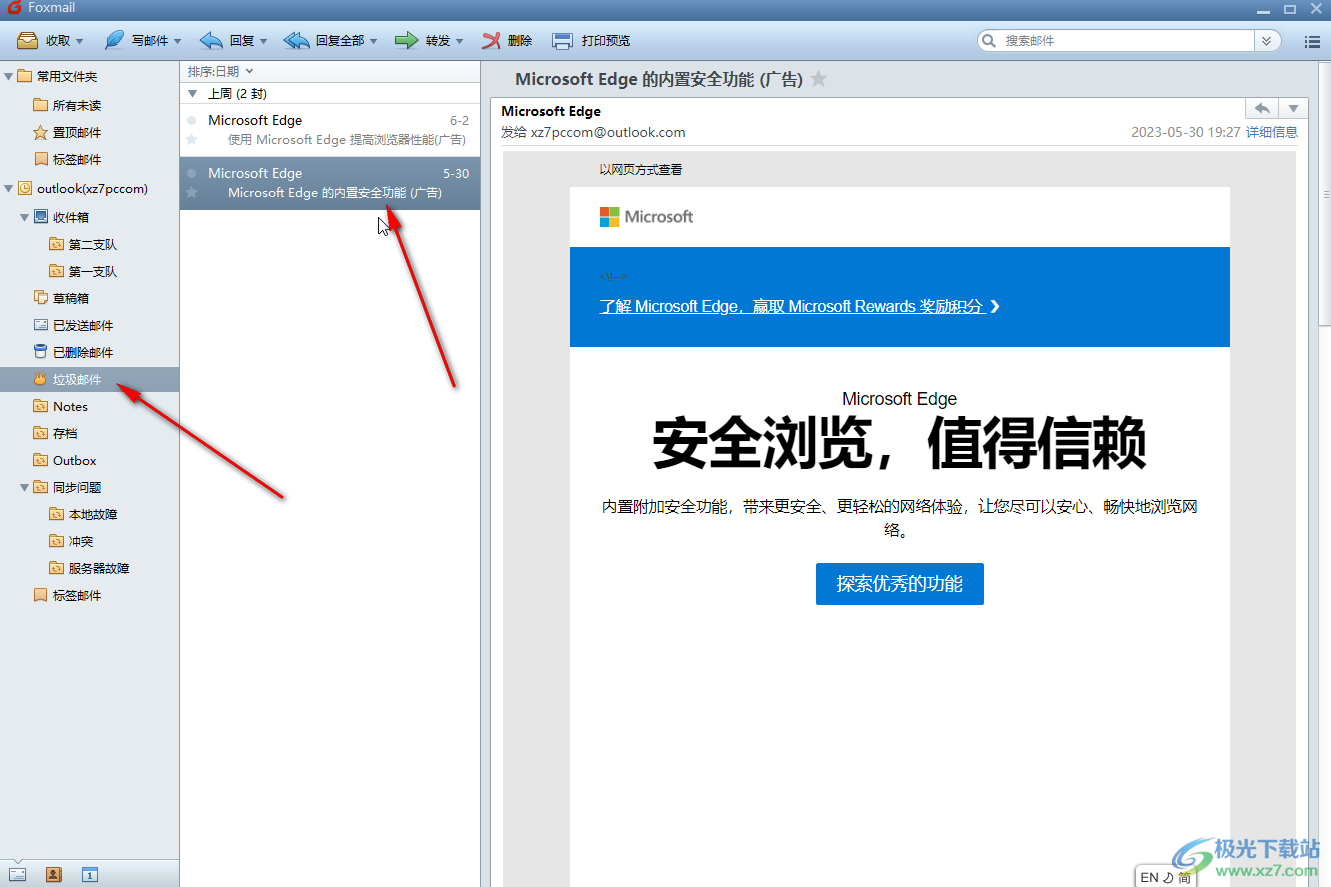Click the 回复 reply button
The width and height of the screenshot is (1331, 887).
(227, 41)
